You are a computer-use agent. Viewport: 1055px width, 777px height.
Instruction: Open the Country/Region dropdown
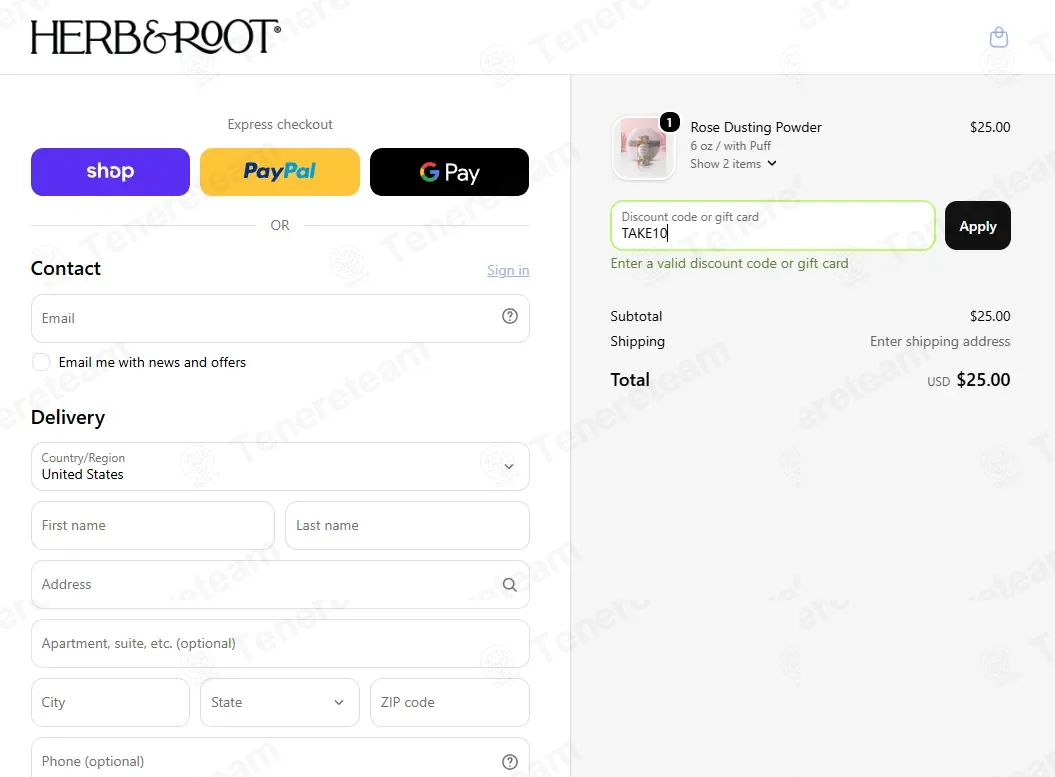[x=280, y=466]
